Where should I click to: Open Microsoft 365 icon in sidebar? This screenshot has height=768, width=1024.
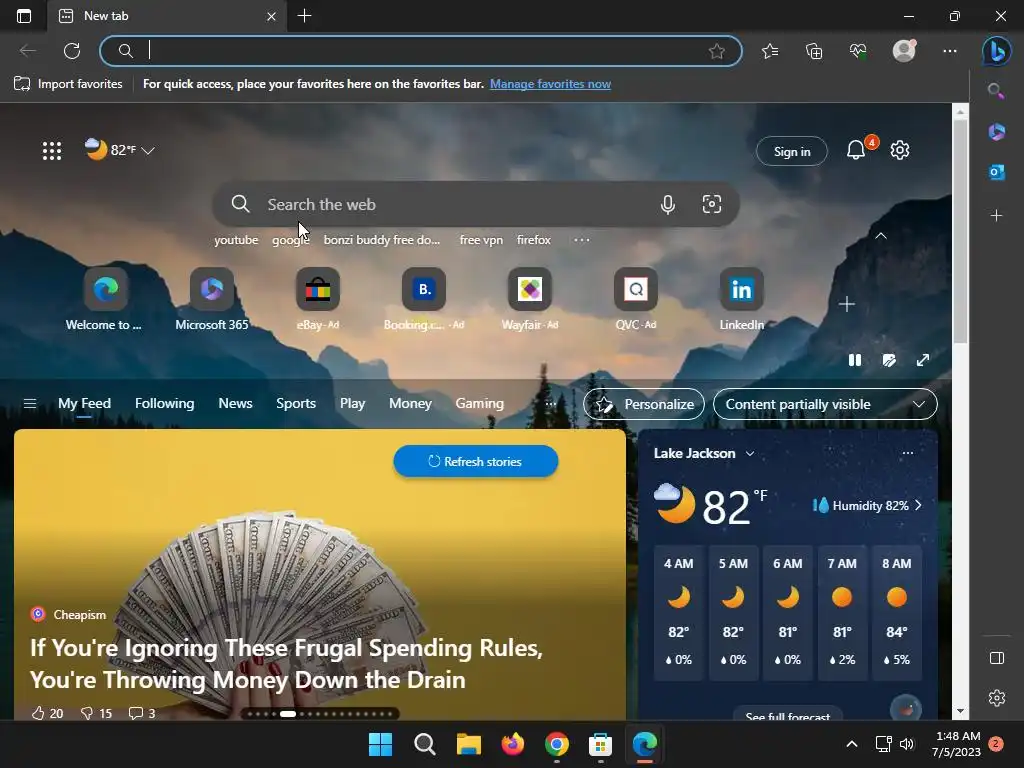coord(996,132)
